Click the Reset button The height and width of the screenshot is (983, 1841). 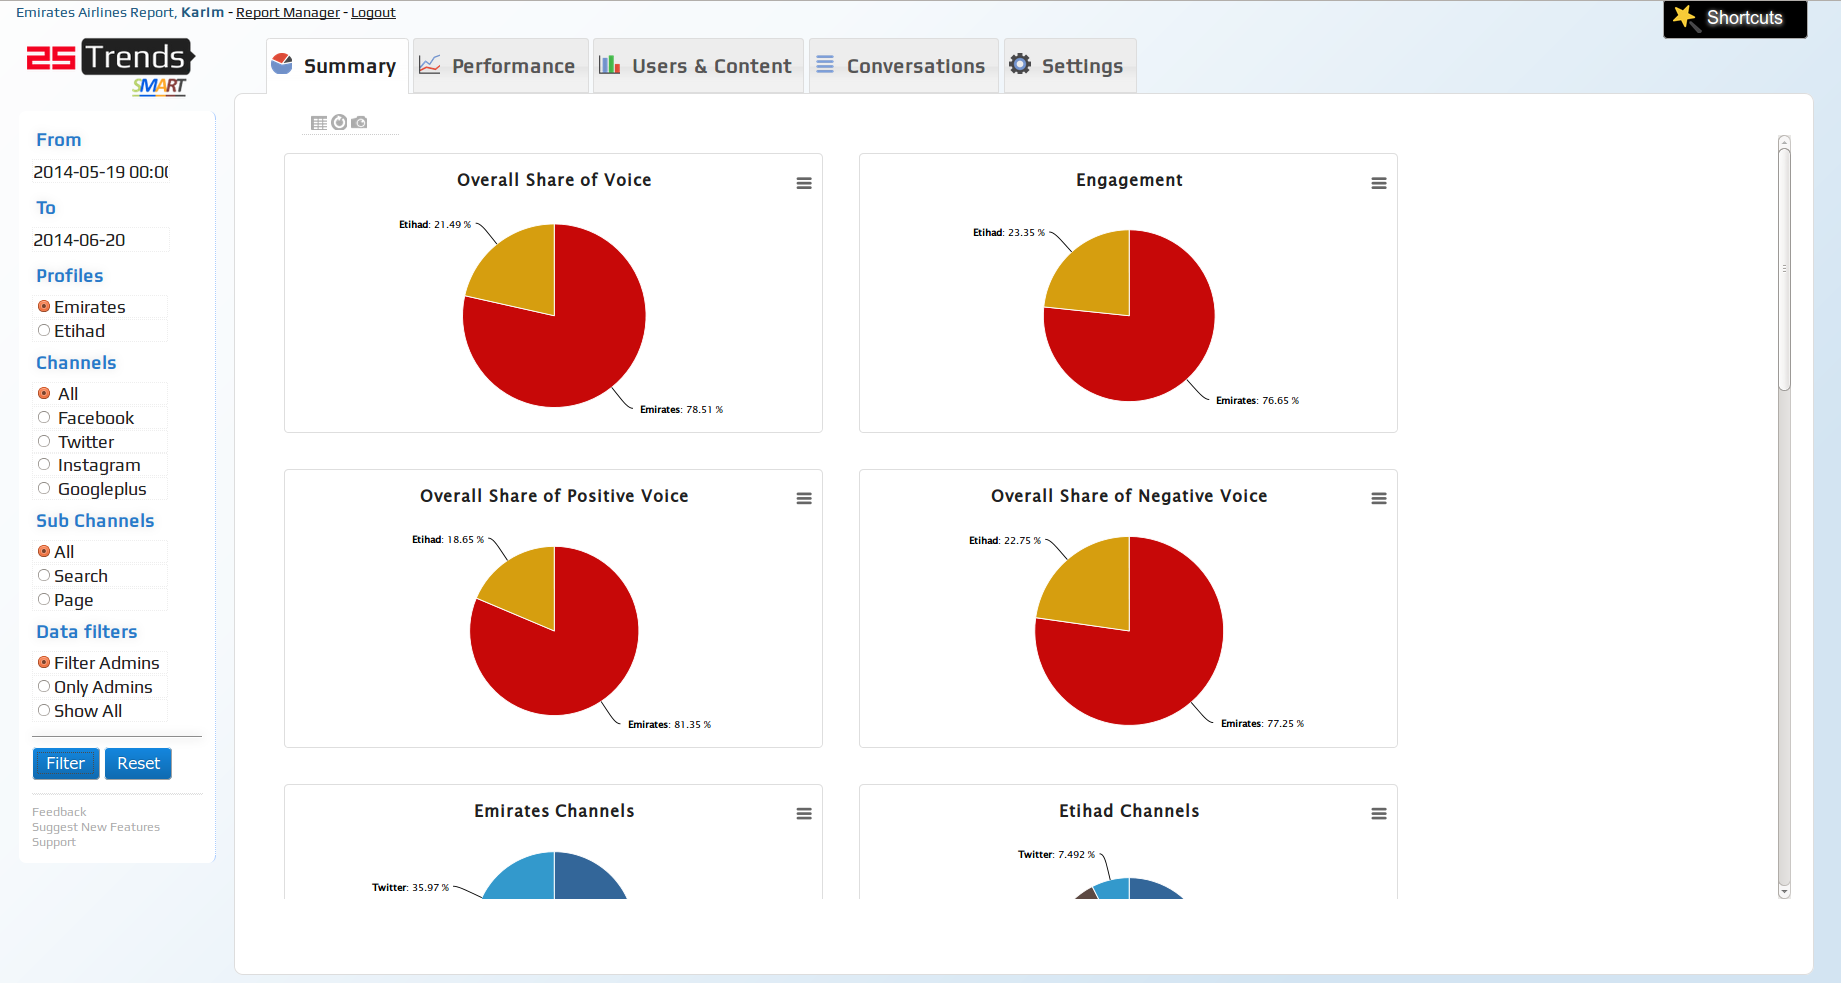point(138,763)
